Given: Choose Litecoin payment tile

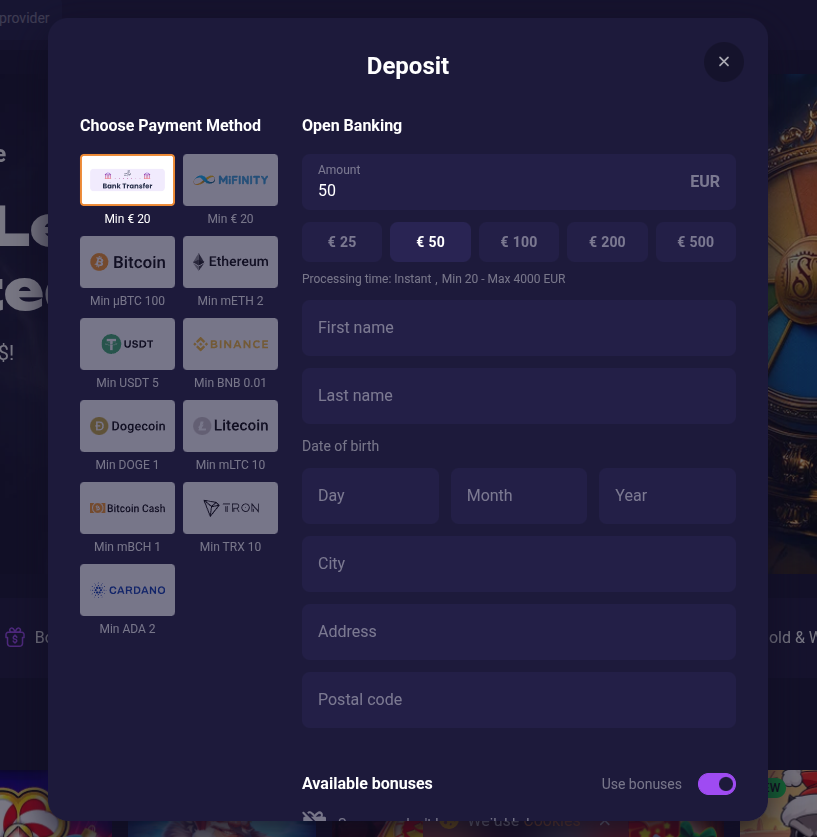Looking at the screenshot, I should pos(230,426).
